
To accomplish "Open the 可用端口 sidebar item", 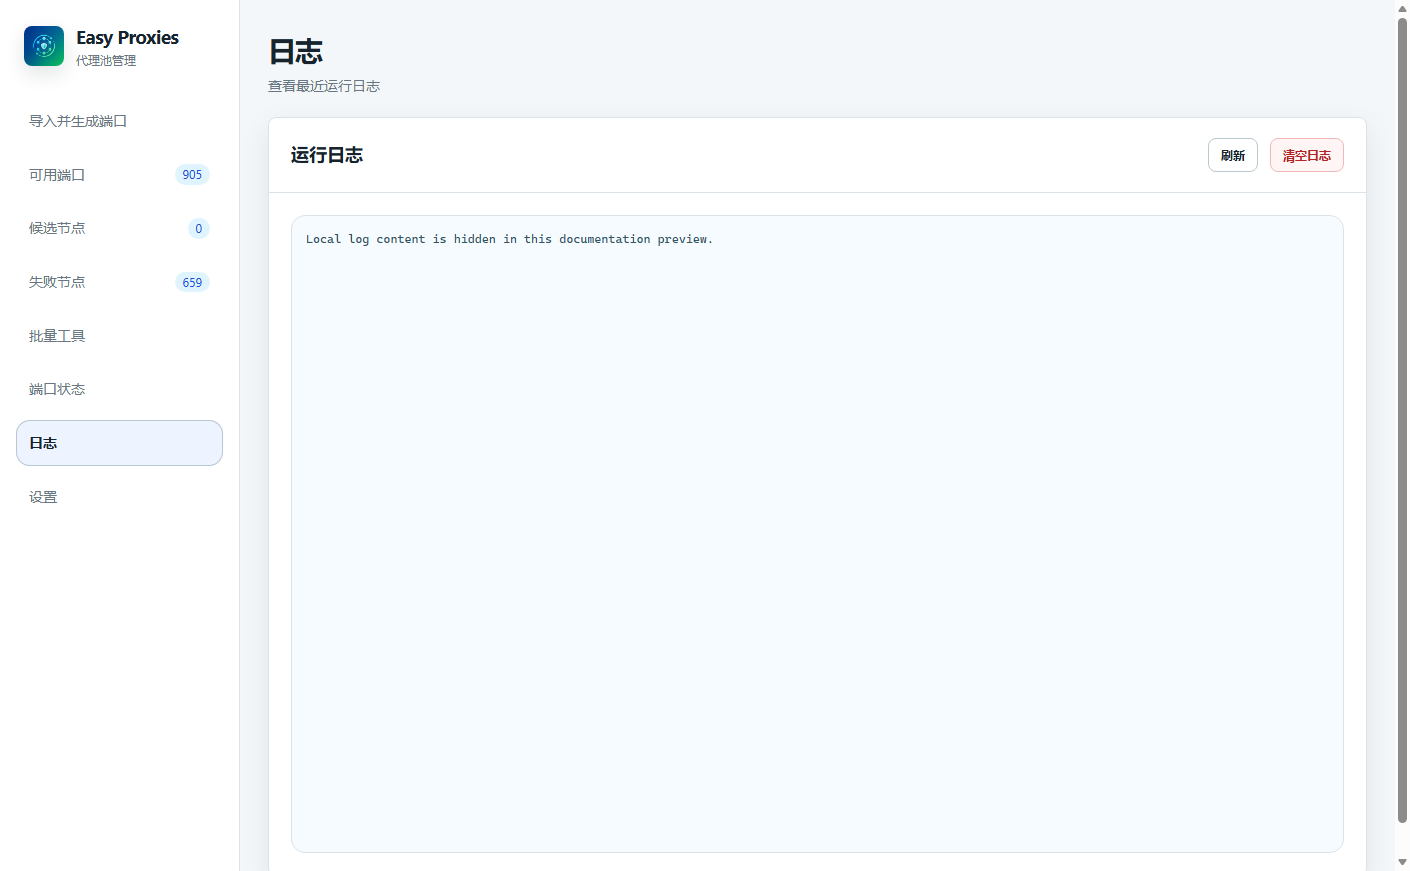I will point(119,175).
